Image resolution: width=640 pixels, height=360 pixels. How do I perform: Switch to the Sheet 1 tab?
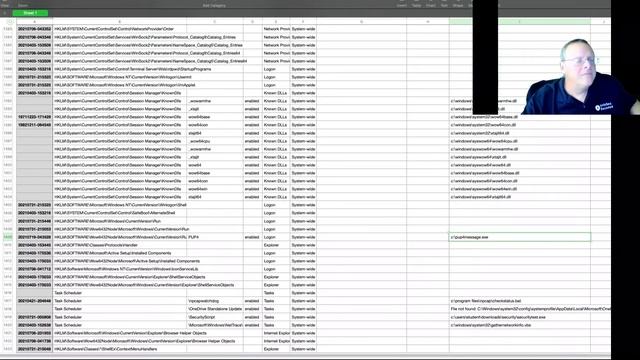pos(30,13)
